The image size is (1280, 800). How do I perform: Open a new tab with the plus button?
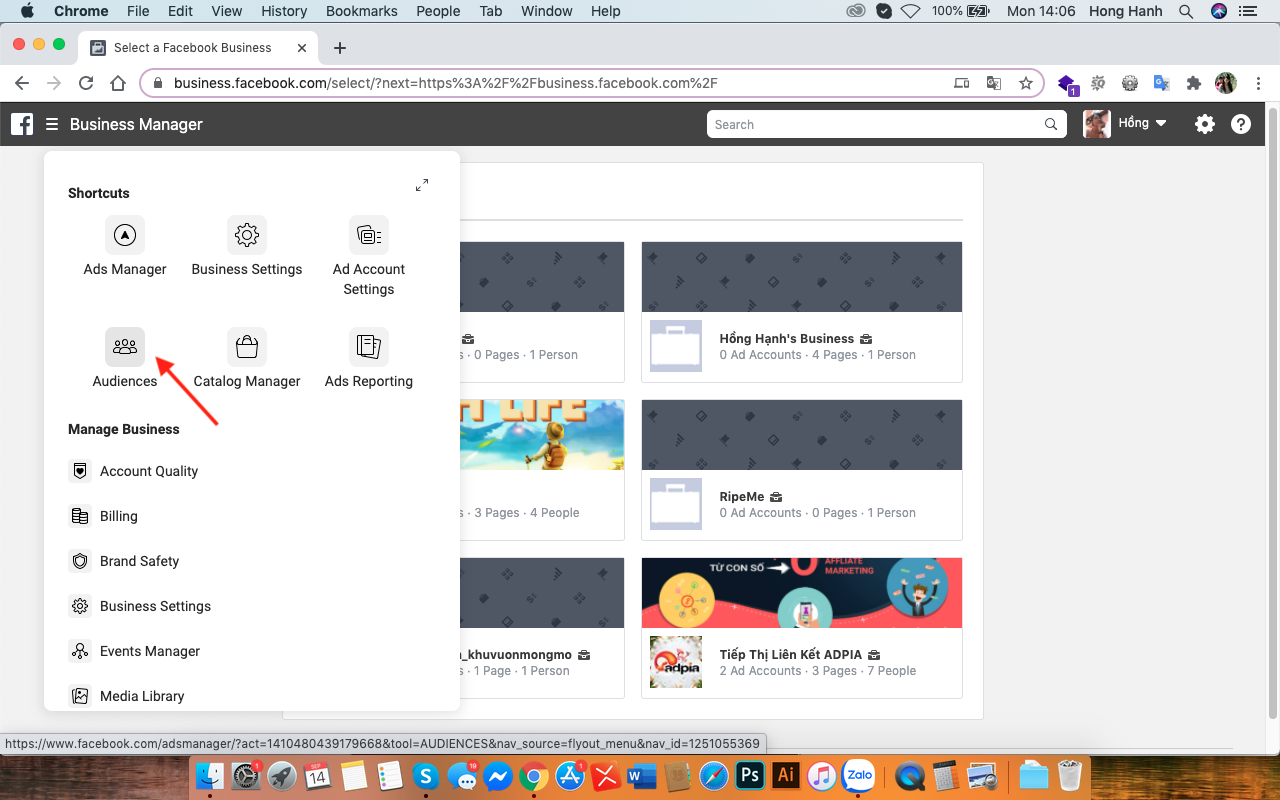340,48
